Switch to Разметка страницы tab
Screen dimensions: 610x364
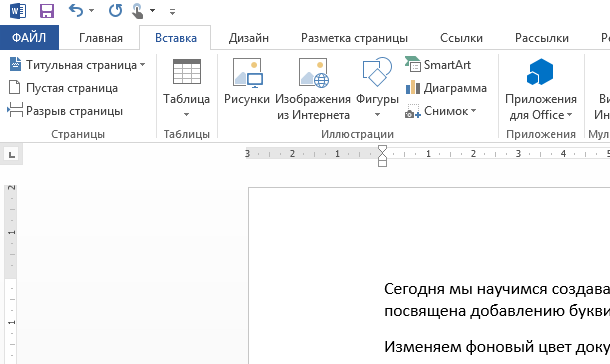pos(354,38)
